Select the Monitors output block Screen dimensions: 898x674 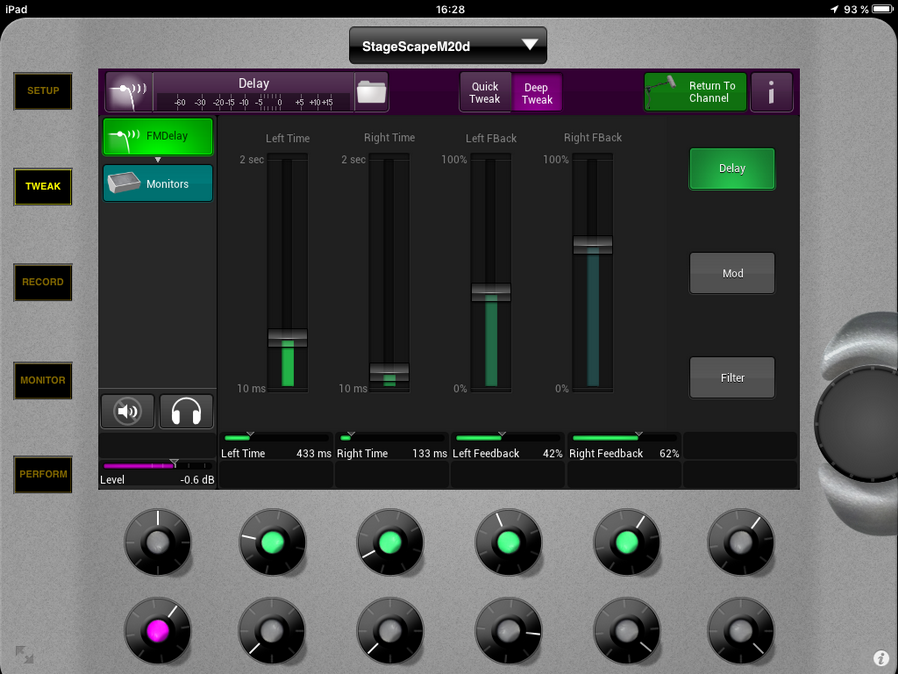tap(158, 184)
